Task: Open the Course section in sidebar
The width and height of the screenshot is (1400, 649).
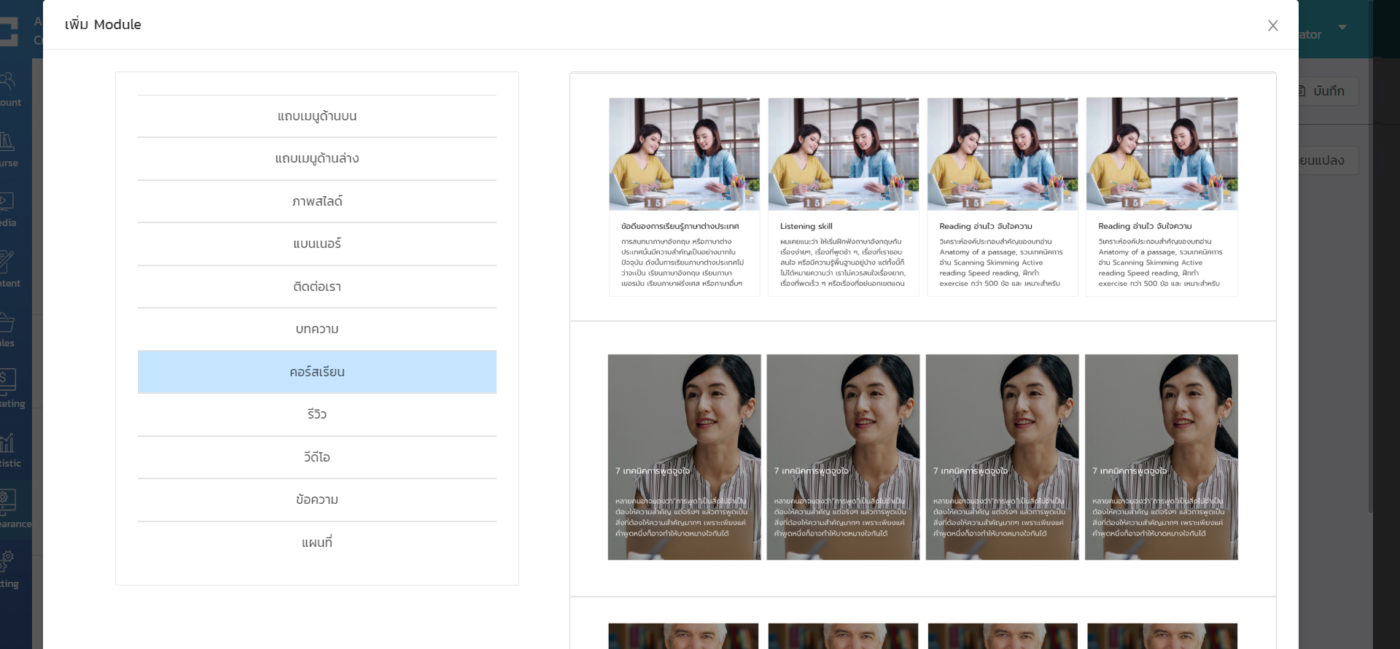Action: [x=10, y=148]
